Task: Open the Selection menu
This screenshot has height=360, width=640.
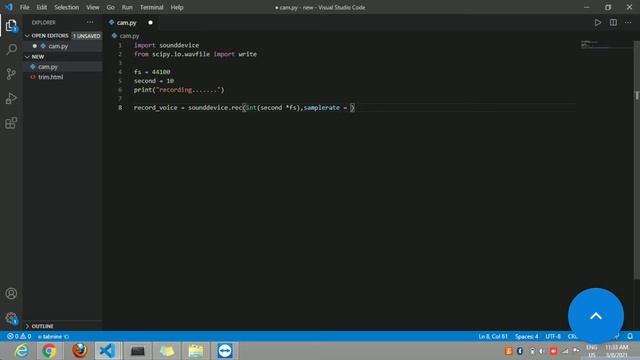Action: pyautogui.click(x=67, y=7)
